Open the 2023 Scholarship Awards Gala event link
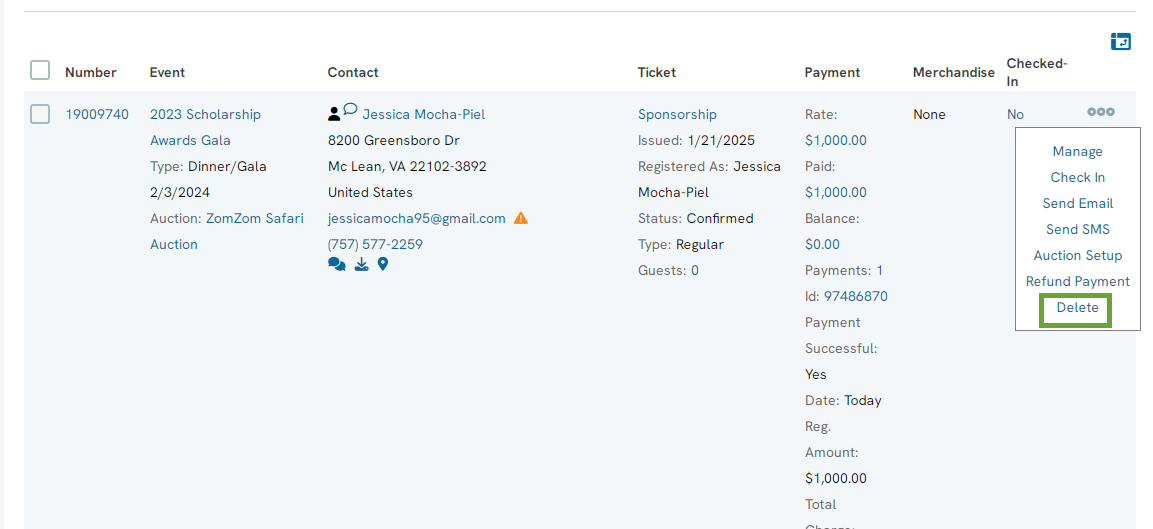 click(205, 127)
